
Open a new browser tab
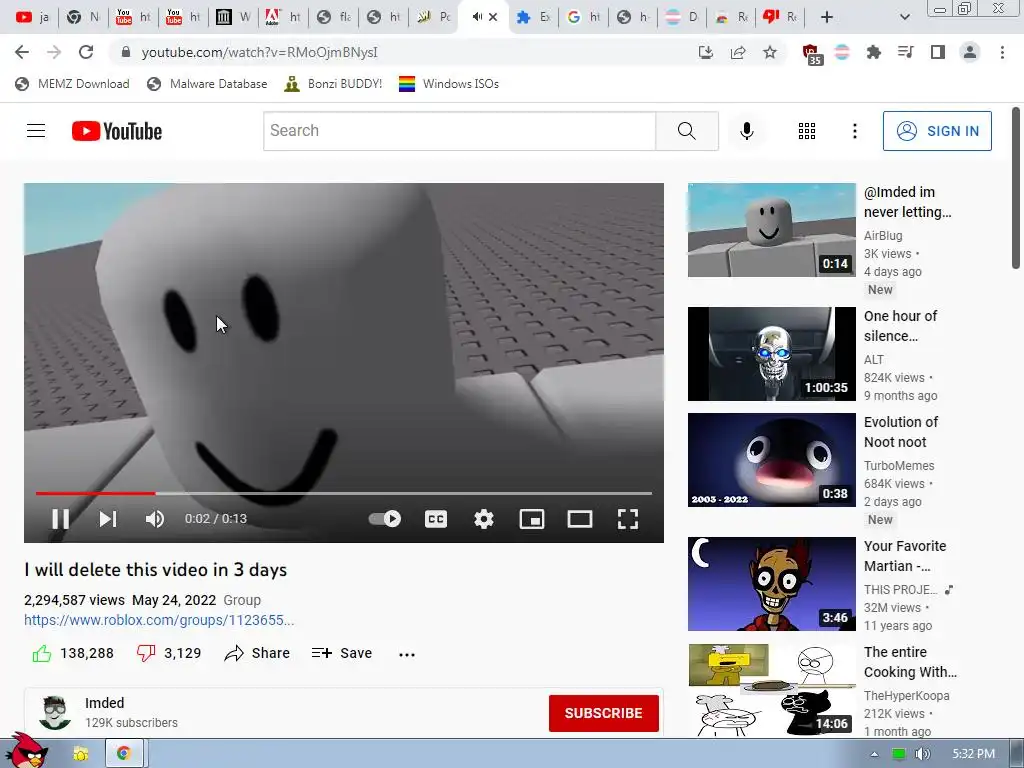point(827,17)
